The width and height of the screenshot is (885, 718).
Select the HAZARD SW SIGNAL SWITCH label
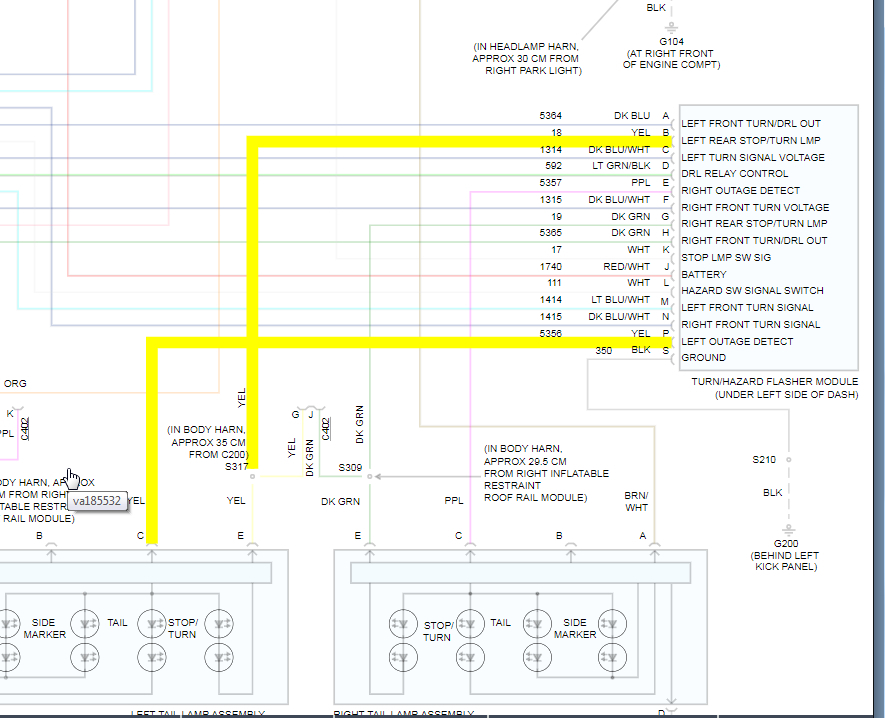coord(752,291)
